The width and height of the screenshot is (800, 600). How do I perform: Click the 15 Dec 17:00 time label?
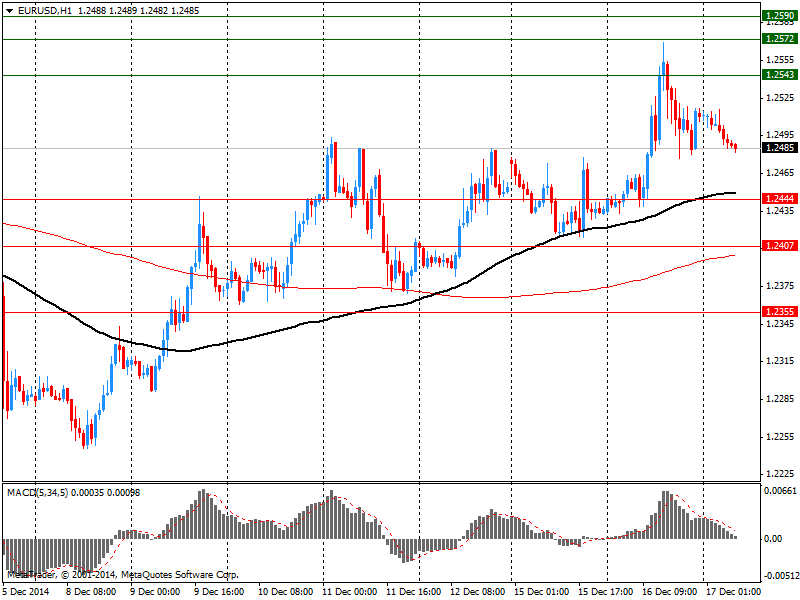click(x=606, y=592)
